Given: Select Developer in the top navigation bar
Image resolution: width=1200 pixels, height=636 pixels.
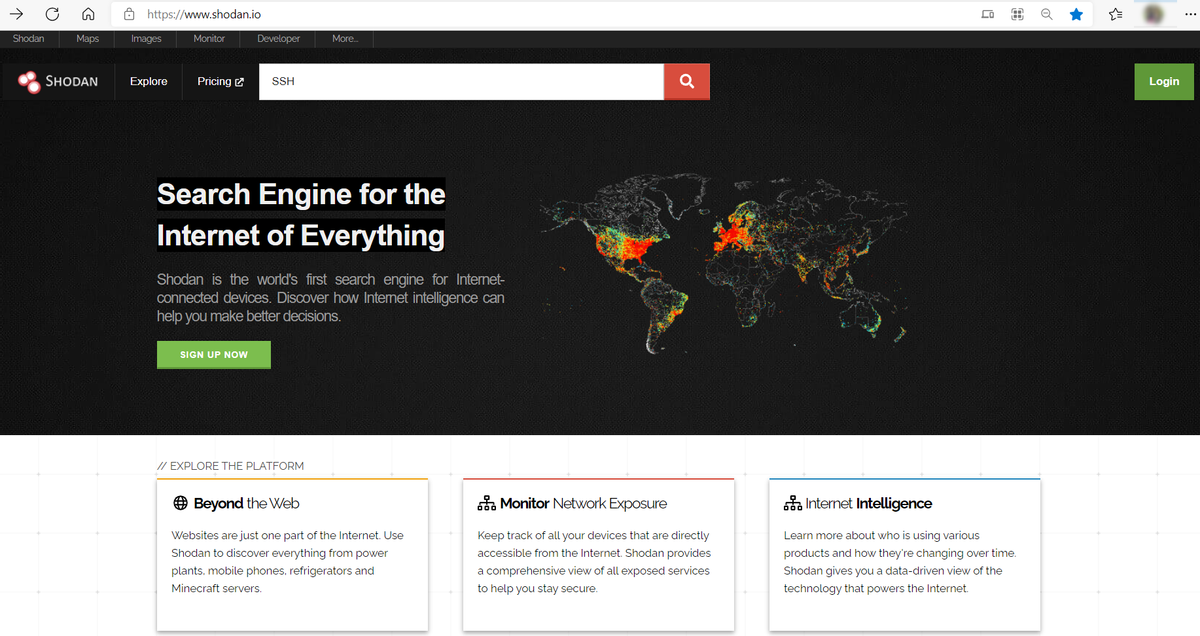Looking at the screenshot, I should point(277,38).
